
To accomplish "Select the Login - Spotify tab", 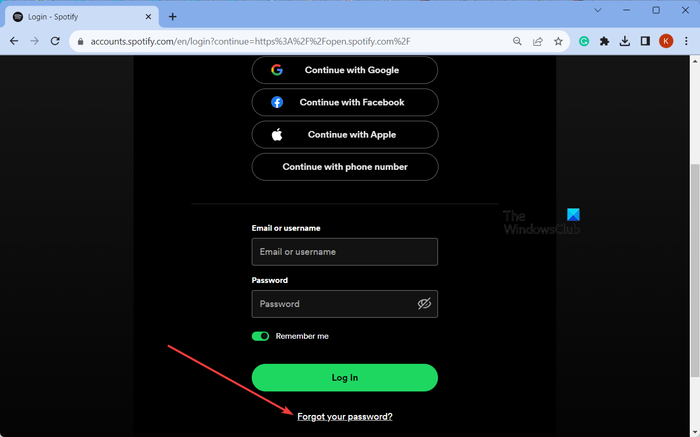I will 82,17.
